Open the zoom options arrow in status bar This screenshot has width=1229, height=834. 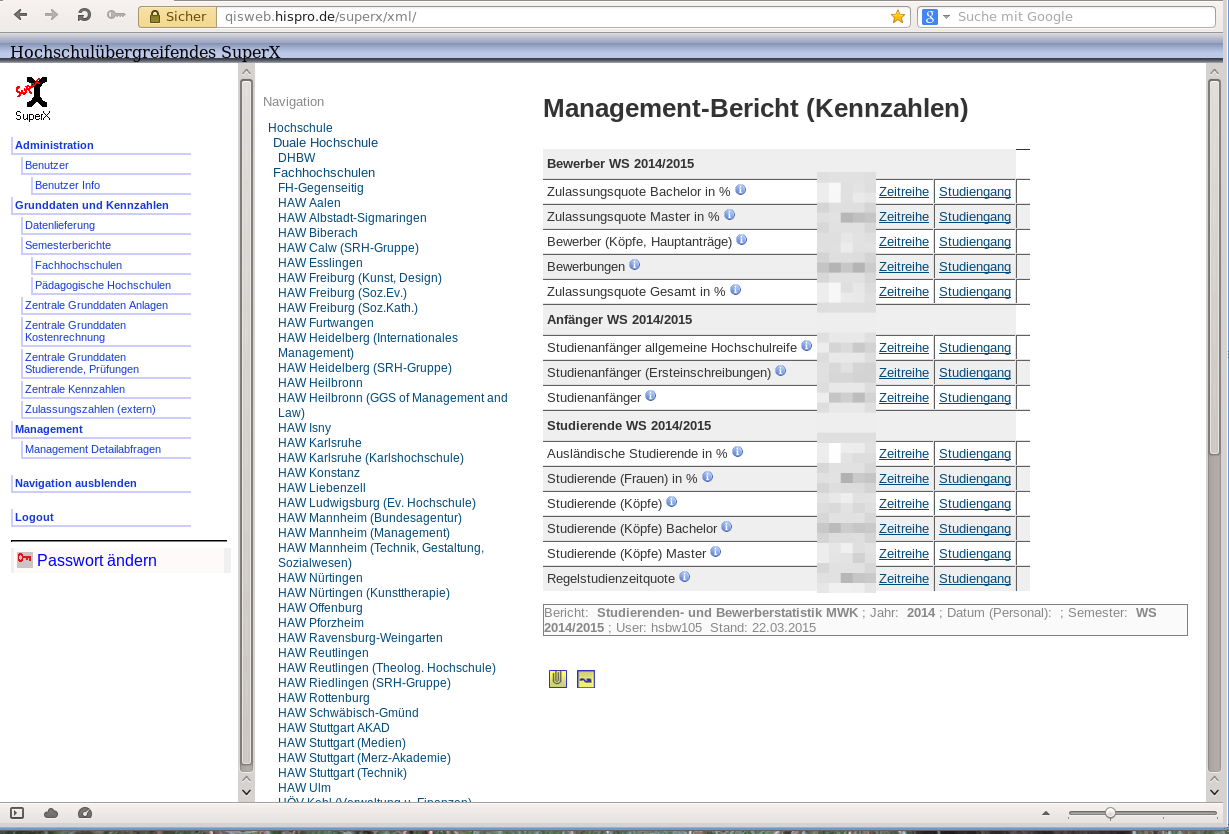click(x=1046, y=813)
